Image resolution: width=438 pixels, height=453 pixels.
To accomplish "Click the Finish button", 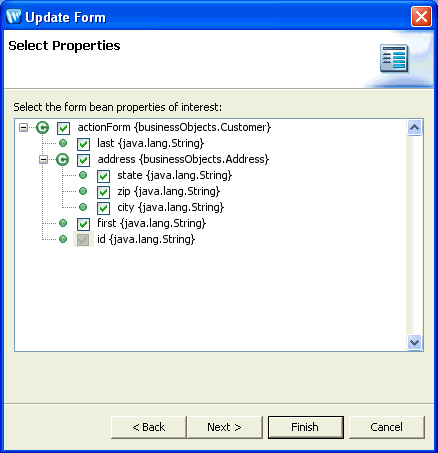I will click(x=306, y=427).
